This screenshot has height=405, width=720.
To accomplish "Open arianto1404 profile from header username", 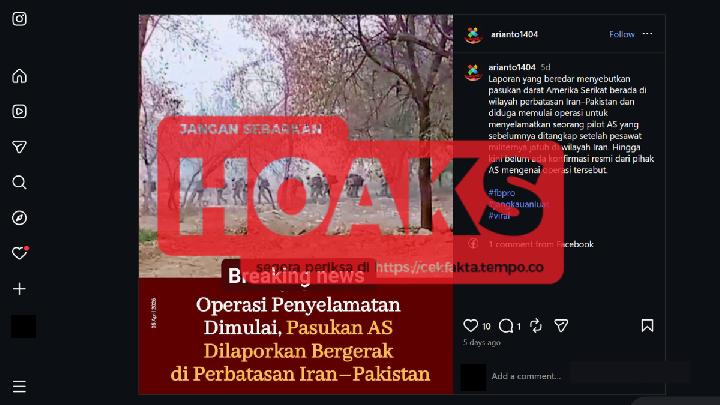I will click(514, 34).
